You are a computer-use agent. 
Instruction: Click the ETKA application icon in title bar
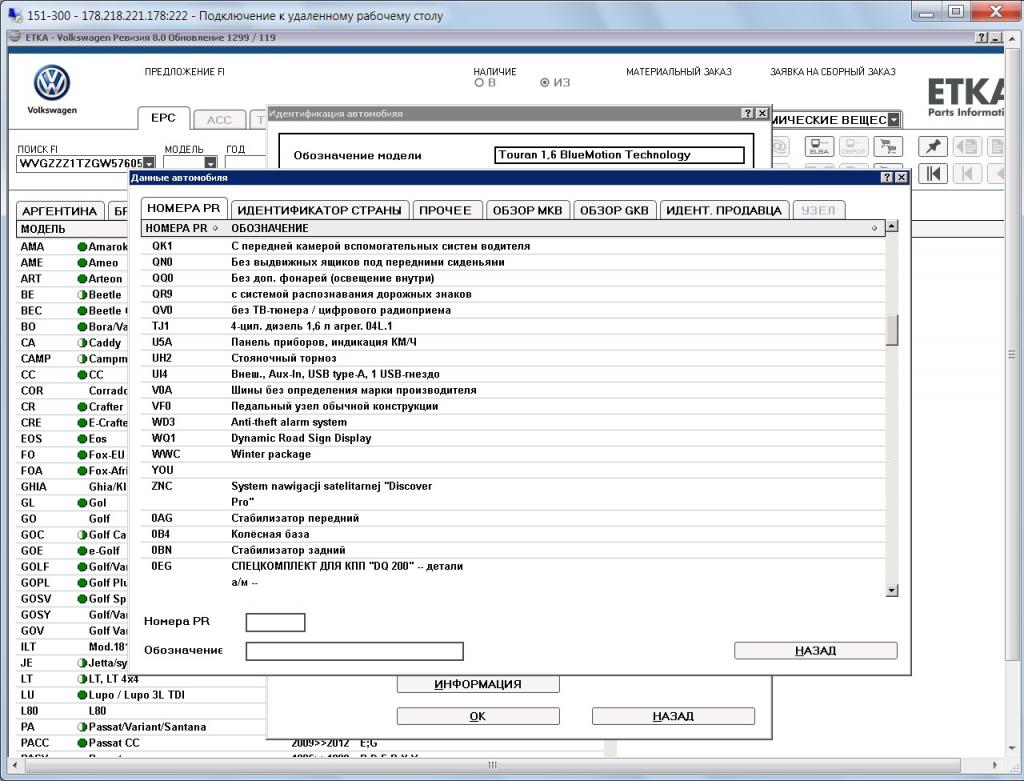point(15,37)
